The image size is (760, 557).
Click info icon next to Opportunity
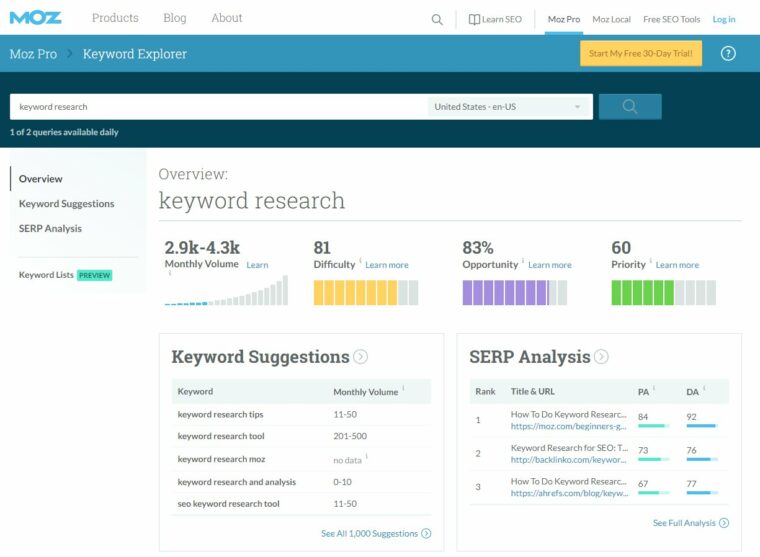[523, 260]
